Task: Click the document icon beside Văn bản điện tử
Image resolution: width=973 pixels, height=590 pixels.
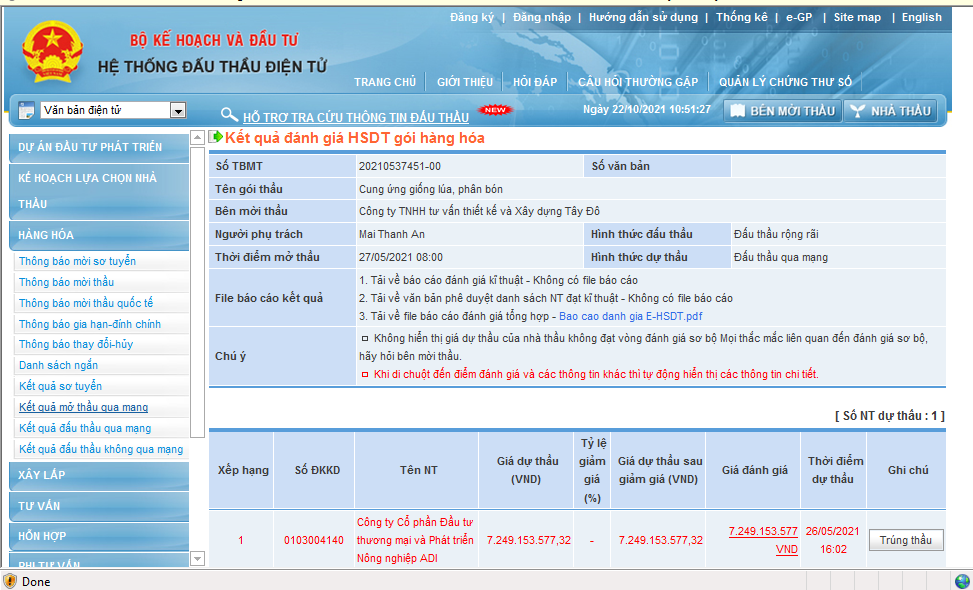Action: click(x=24, y=110)
